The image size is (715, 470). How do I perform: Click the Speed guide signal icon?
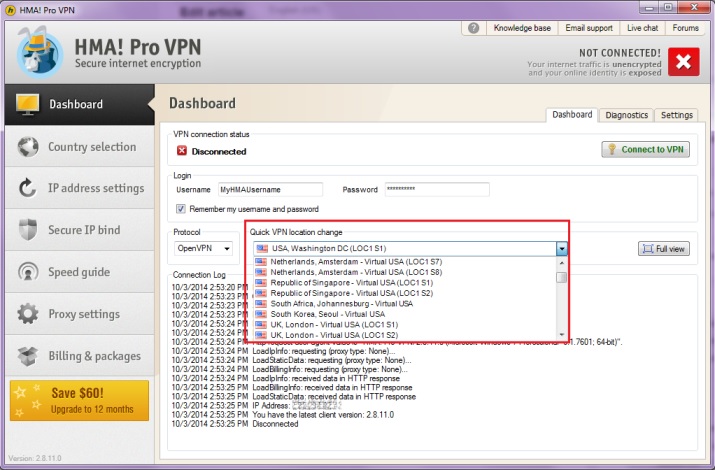(28, 272)
